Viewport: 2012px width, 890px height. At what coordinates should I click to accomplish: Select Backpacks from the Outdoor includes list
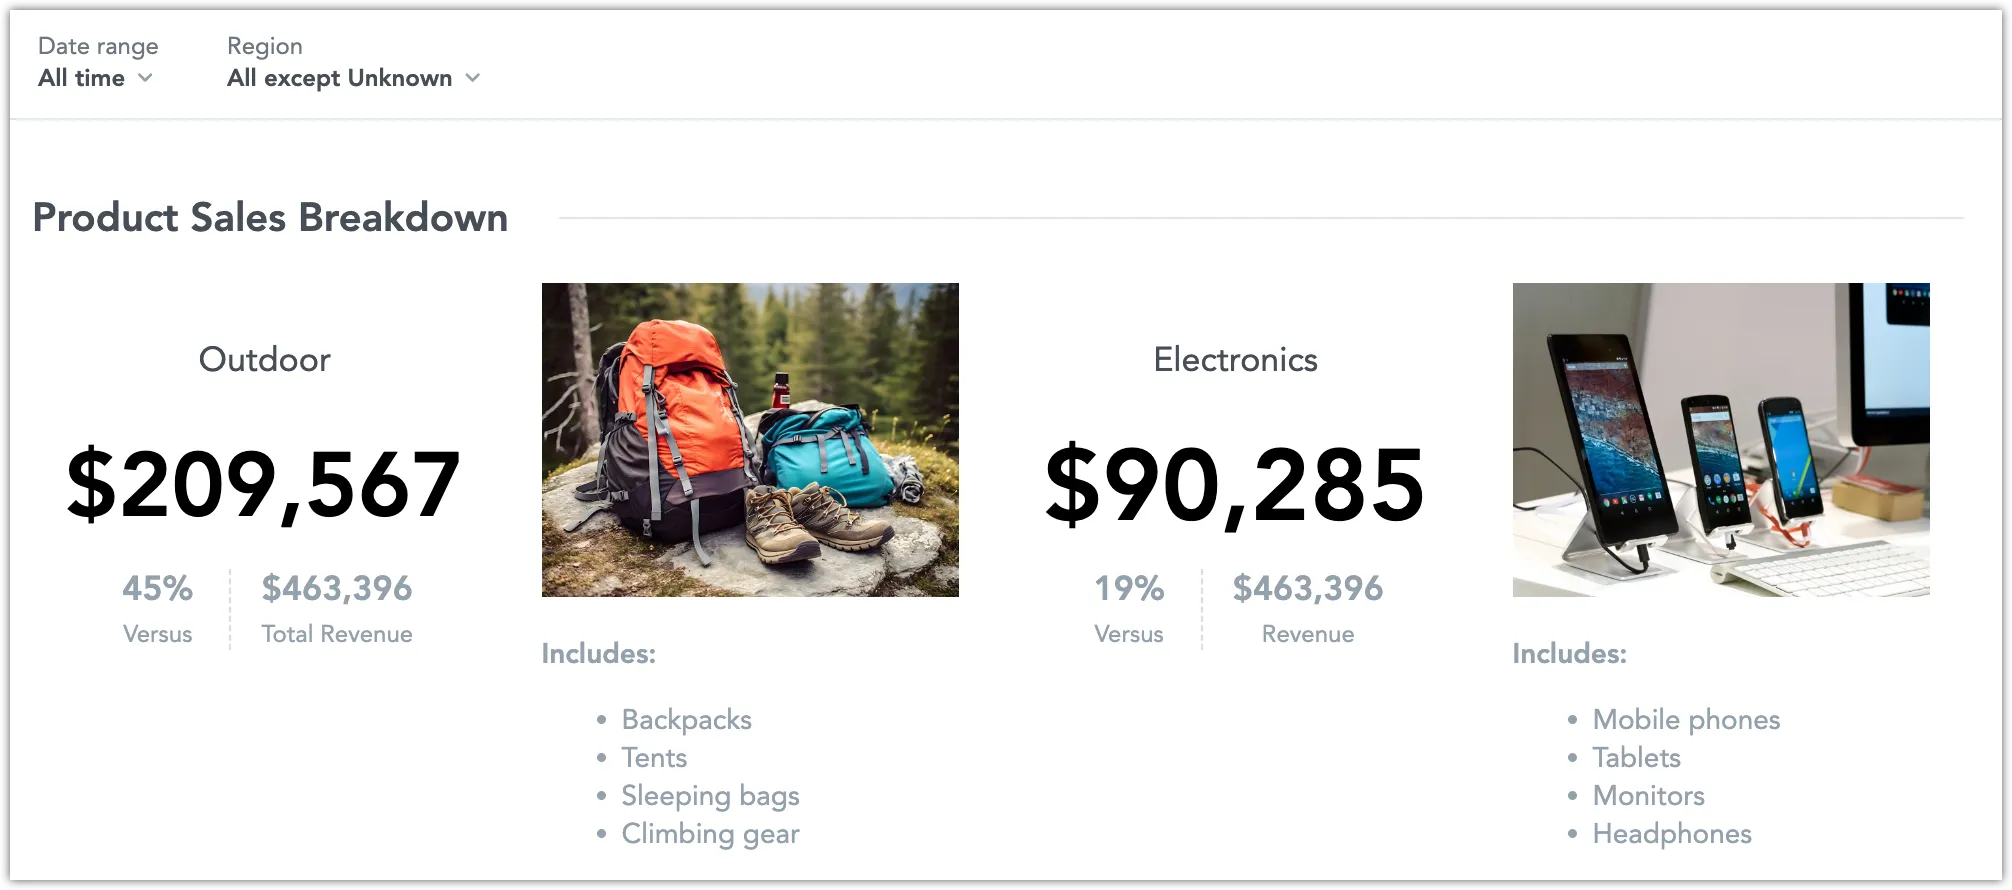[x=686, y=719]
